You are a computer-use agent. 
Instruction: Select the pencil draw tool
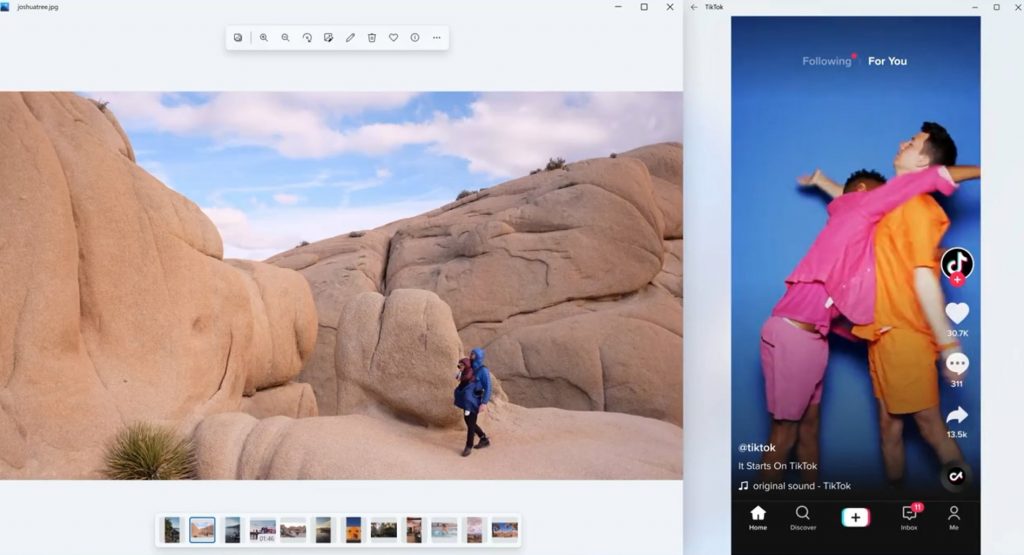[x=350, y=38]
